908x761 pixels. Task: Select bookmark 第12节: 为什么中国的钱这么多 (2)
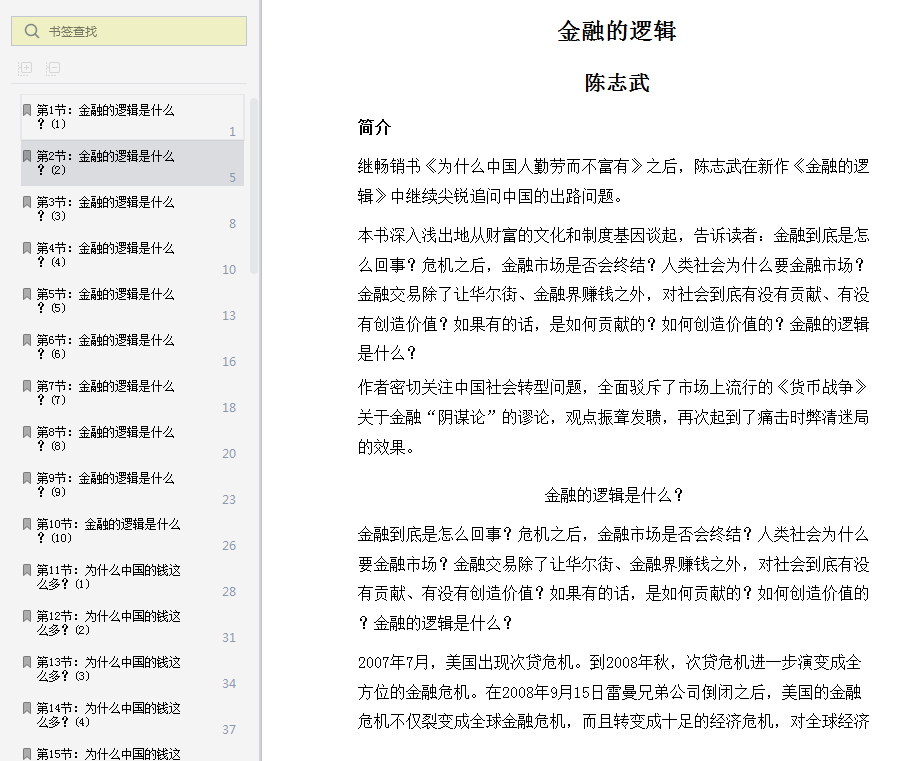click(132, 623)
